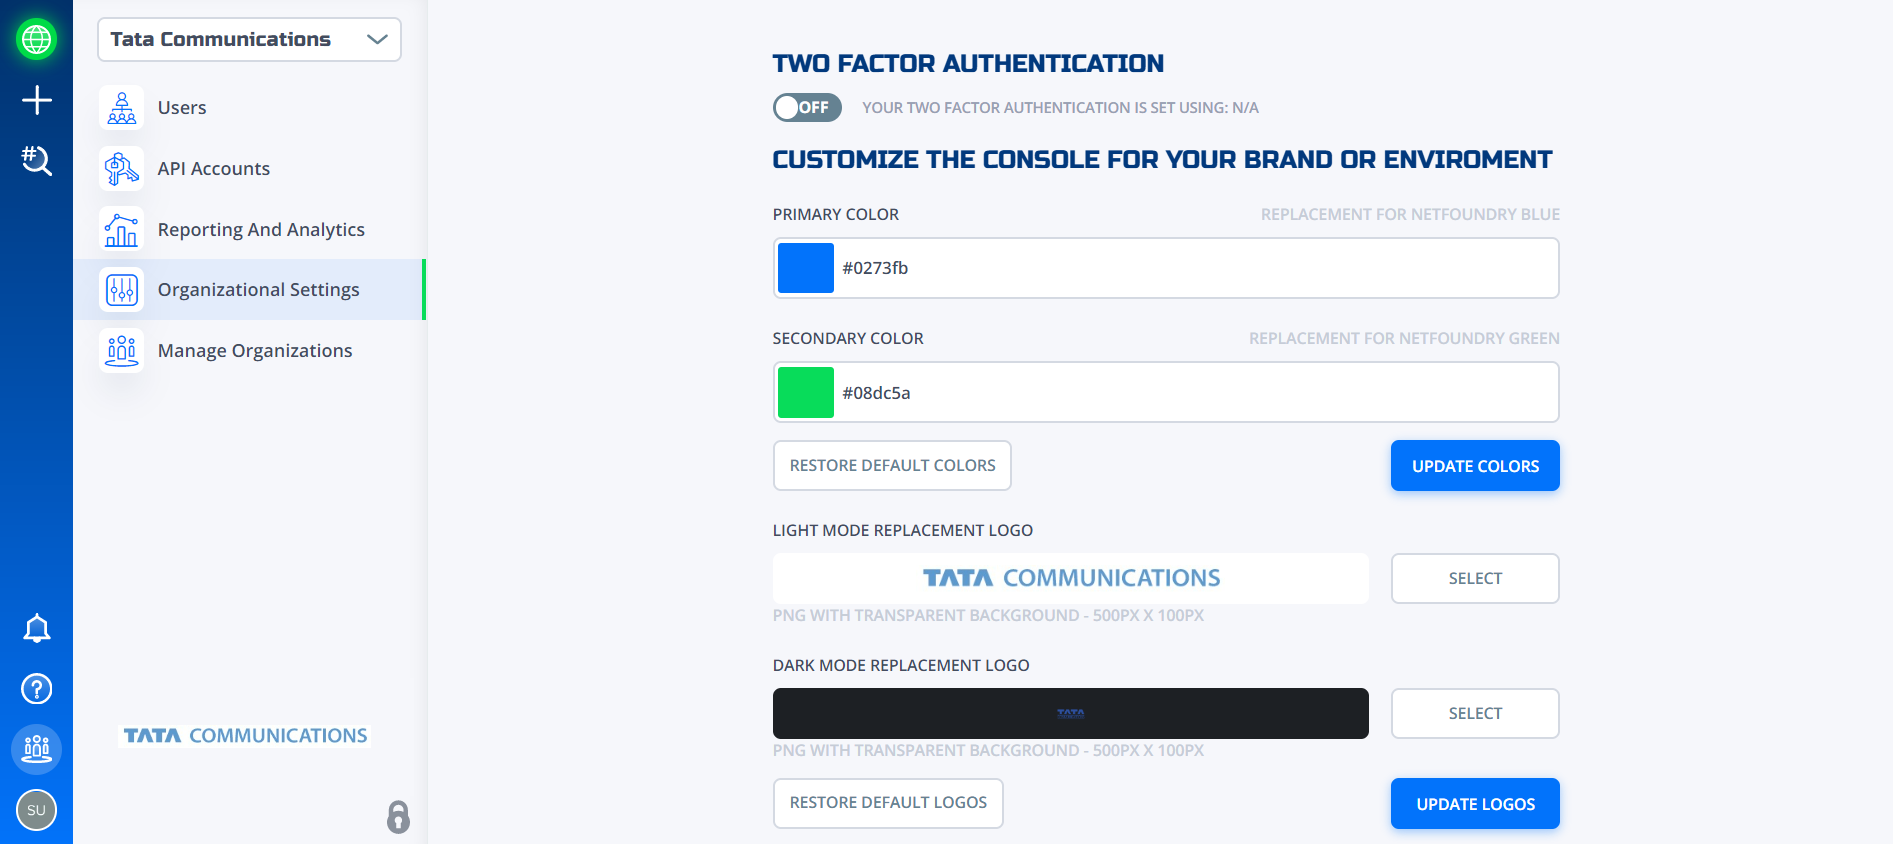
Task: Click the 'Light Mode Replacement Logo' label
Action: point(903,530)
